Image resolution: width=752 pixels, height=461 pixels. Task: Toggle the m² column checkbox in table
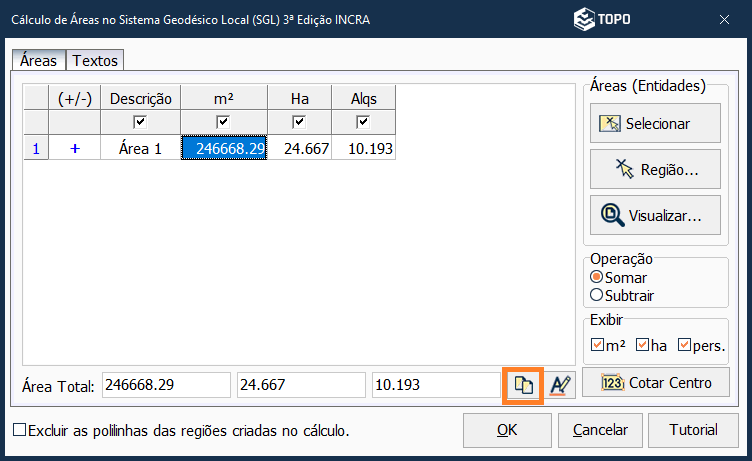(223, 122)
